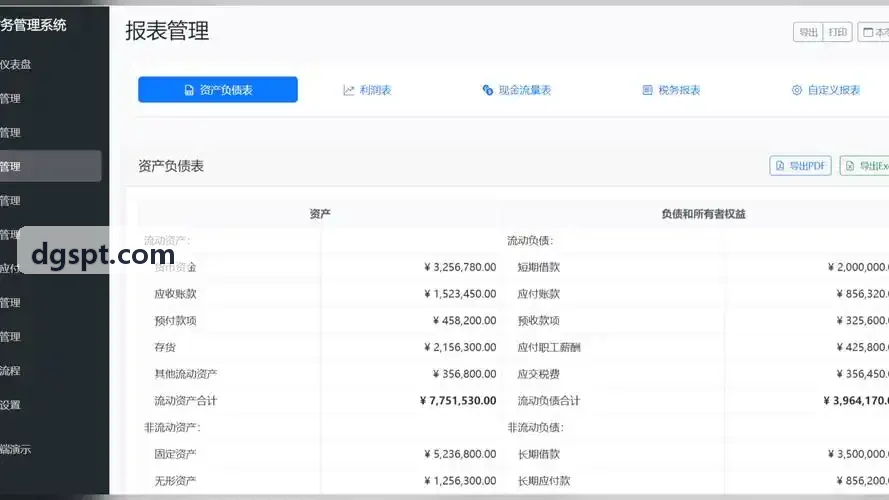Open the 自定义报表 tab
The image size is (889, 500).
tap(826, 90)
